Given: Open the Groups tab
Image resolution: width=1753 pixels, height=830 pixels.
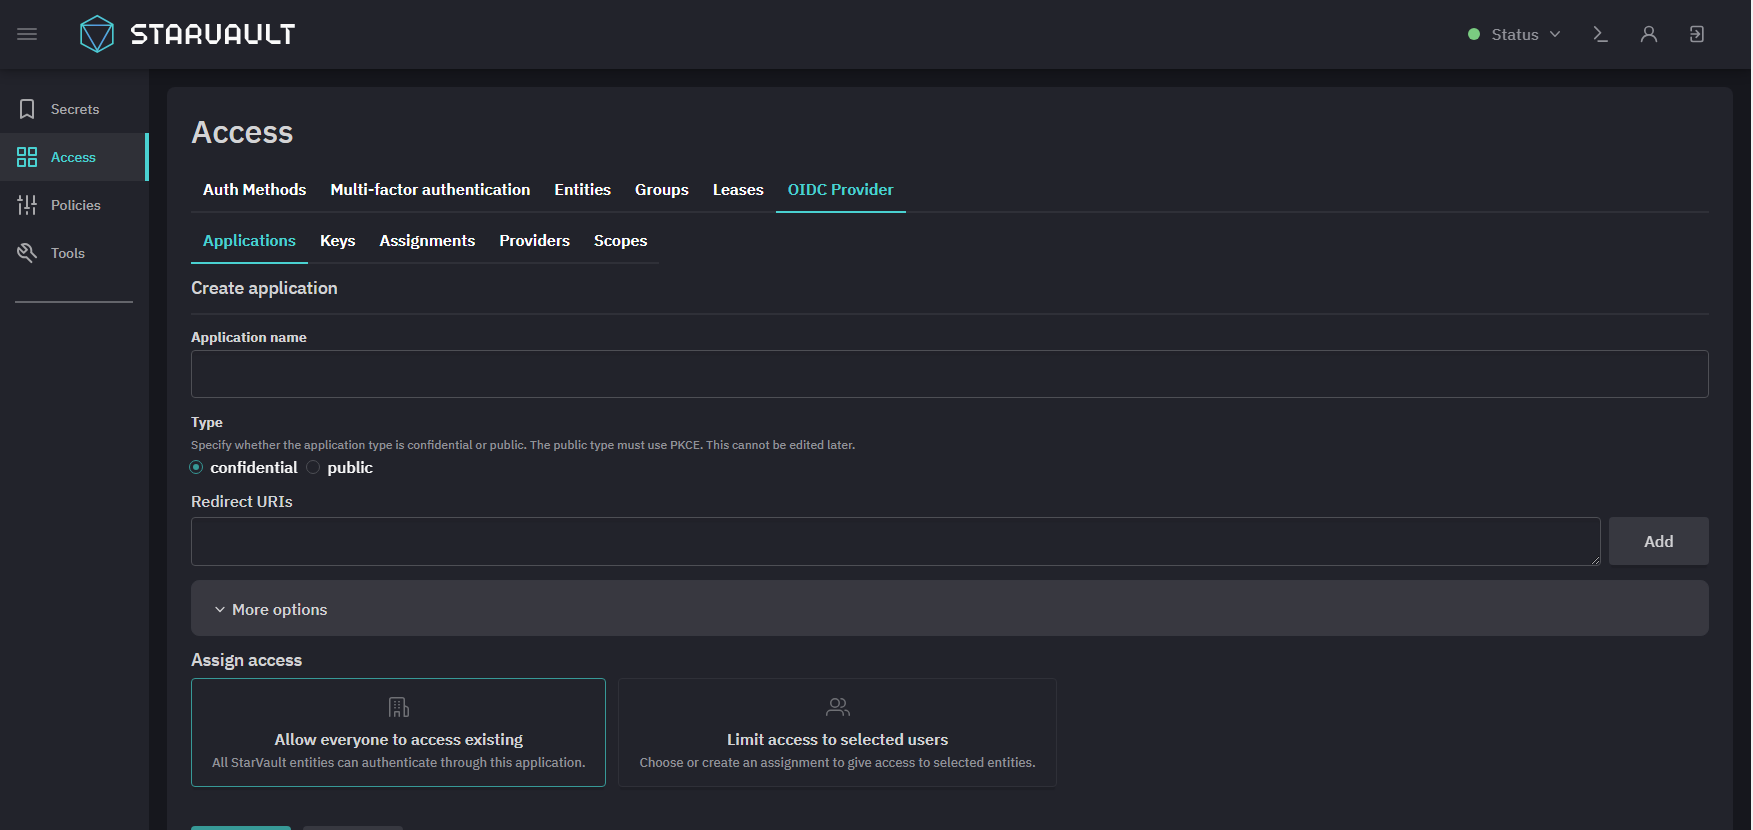Looking at the screenshot, I should pos(662,190).
